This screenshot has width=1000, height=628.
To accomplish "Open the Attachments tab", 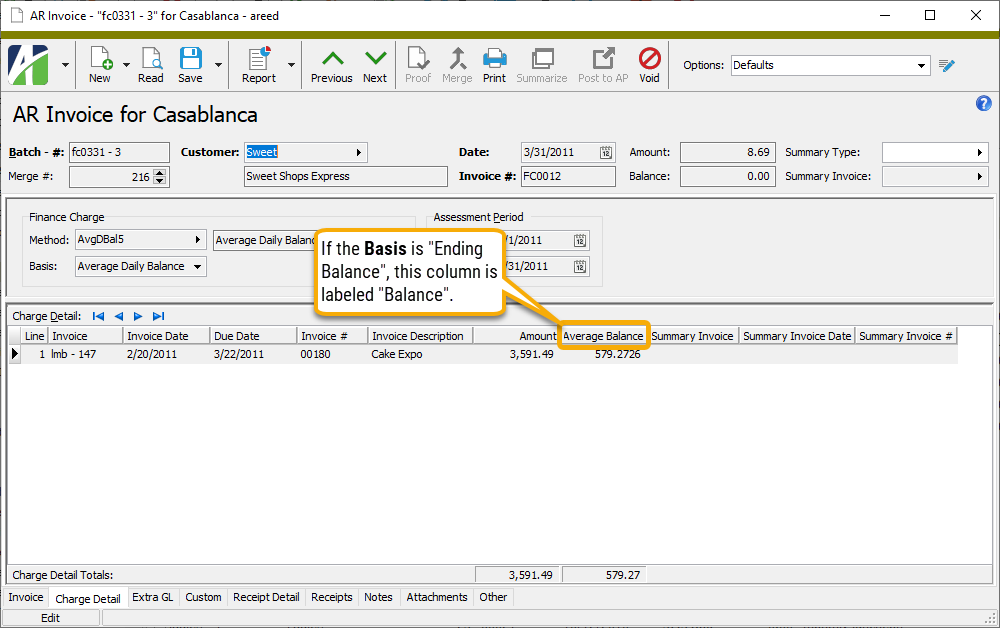I will click(x=436, y=597).
